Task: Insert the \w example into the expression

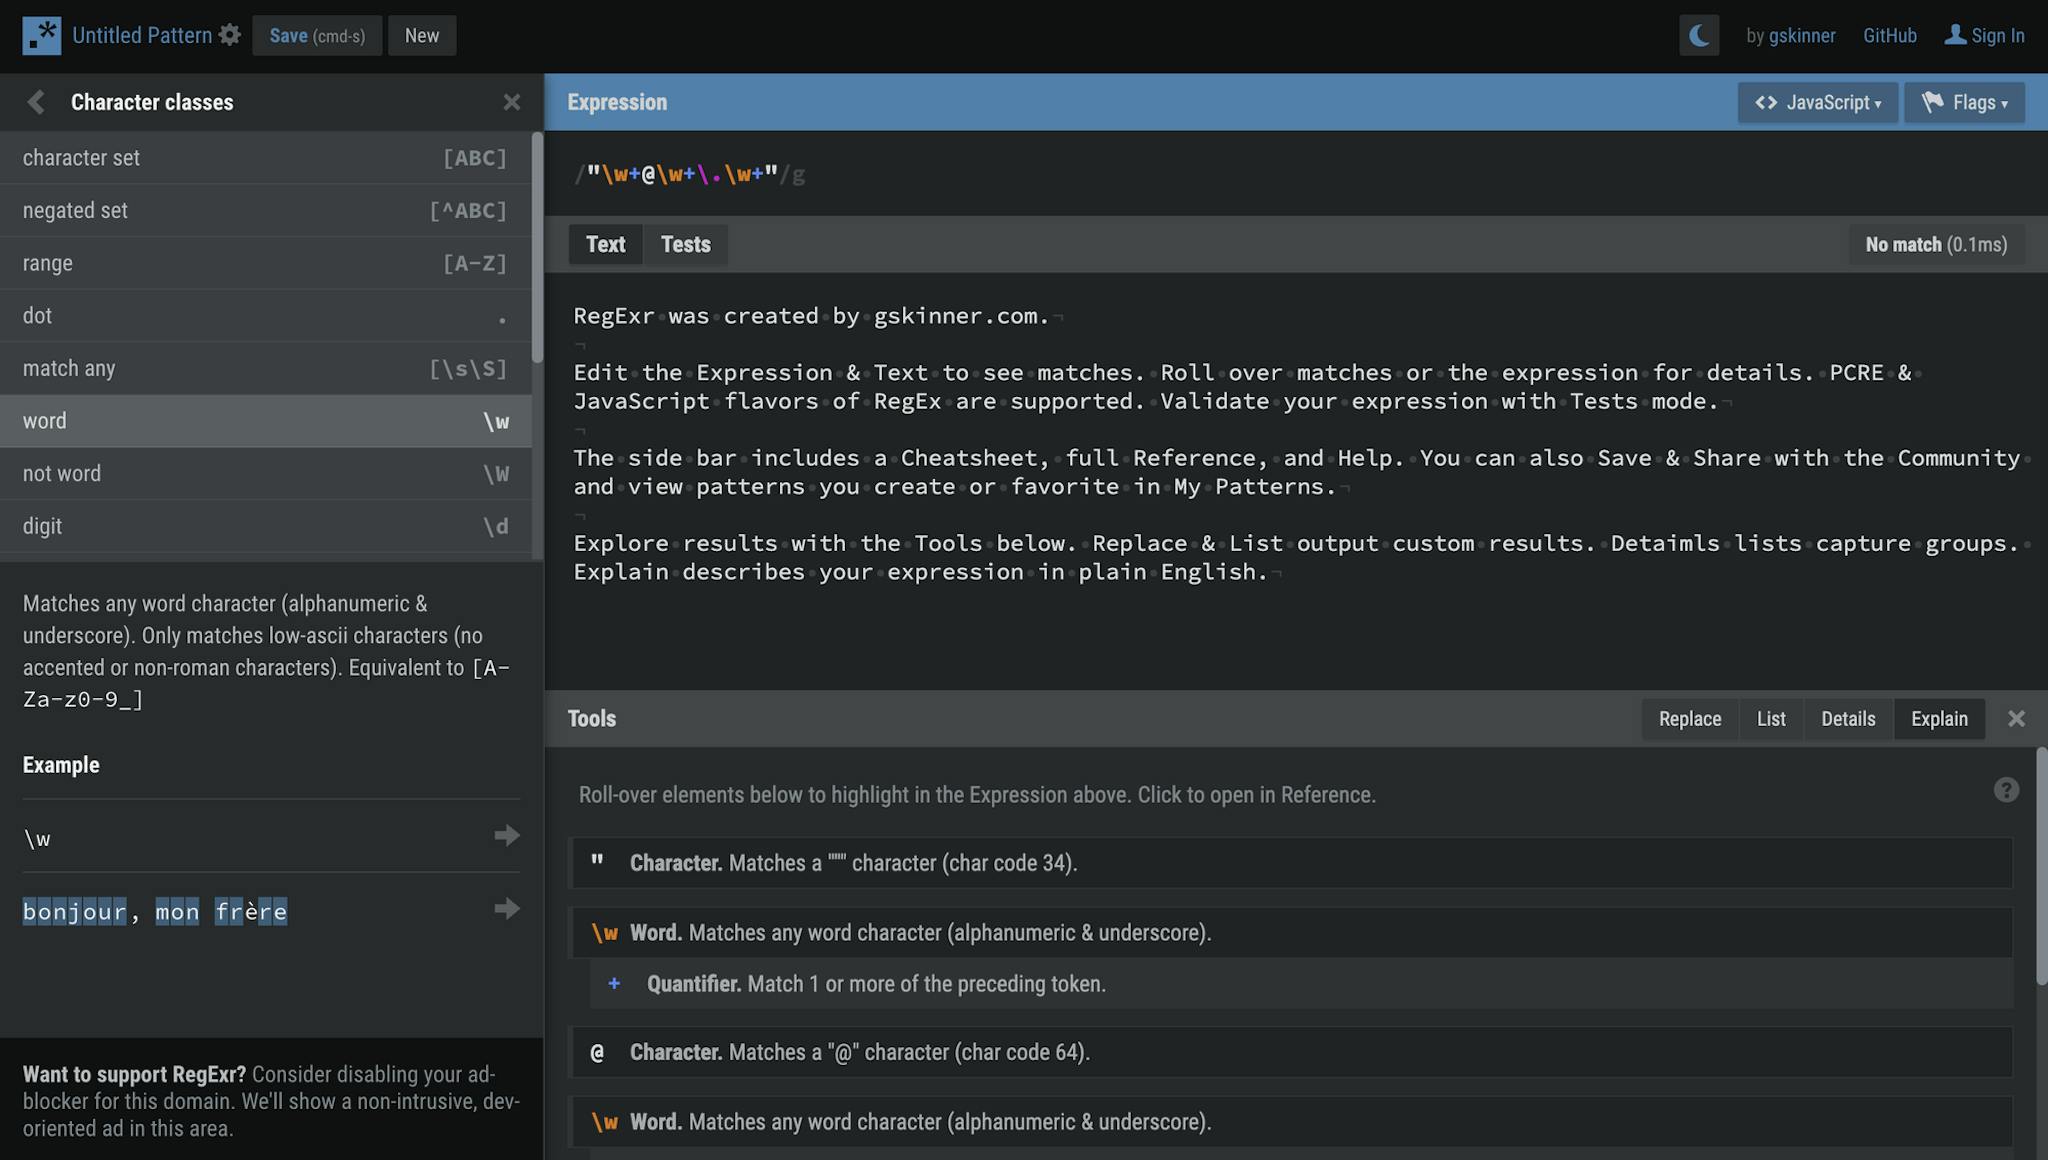Action: (x=506, y=836)
